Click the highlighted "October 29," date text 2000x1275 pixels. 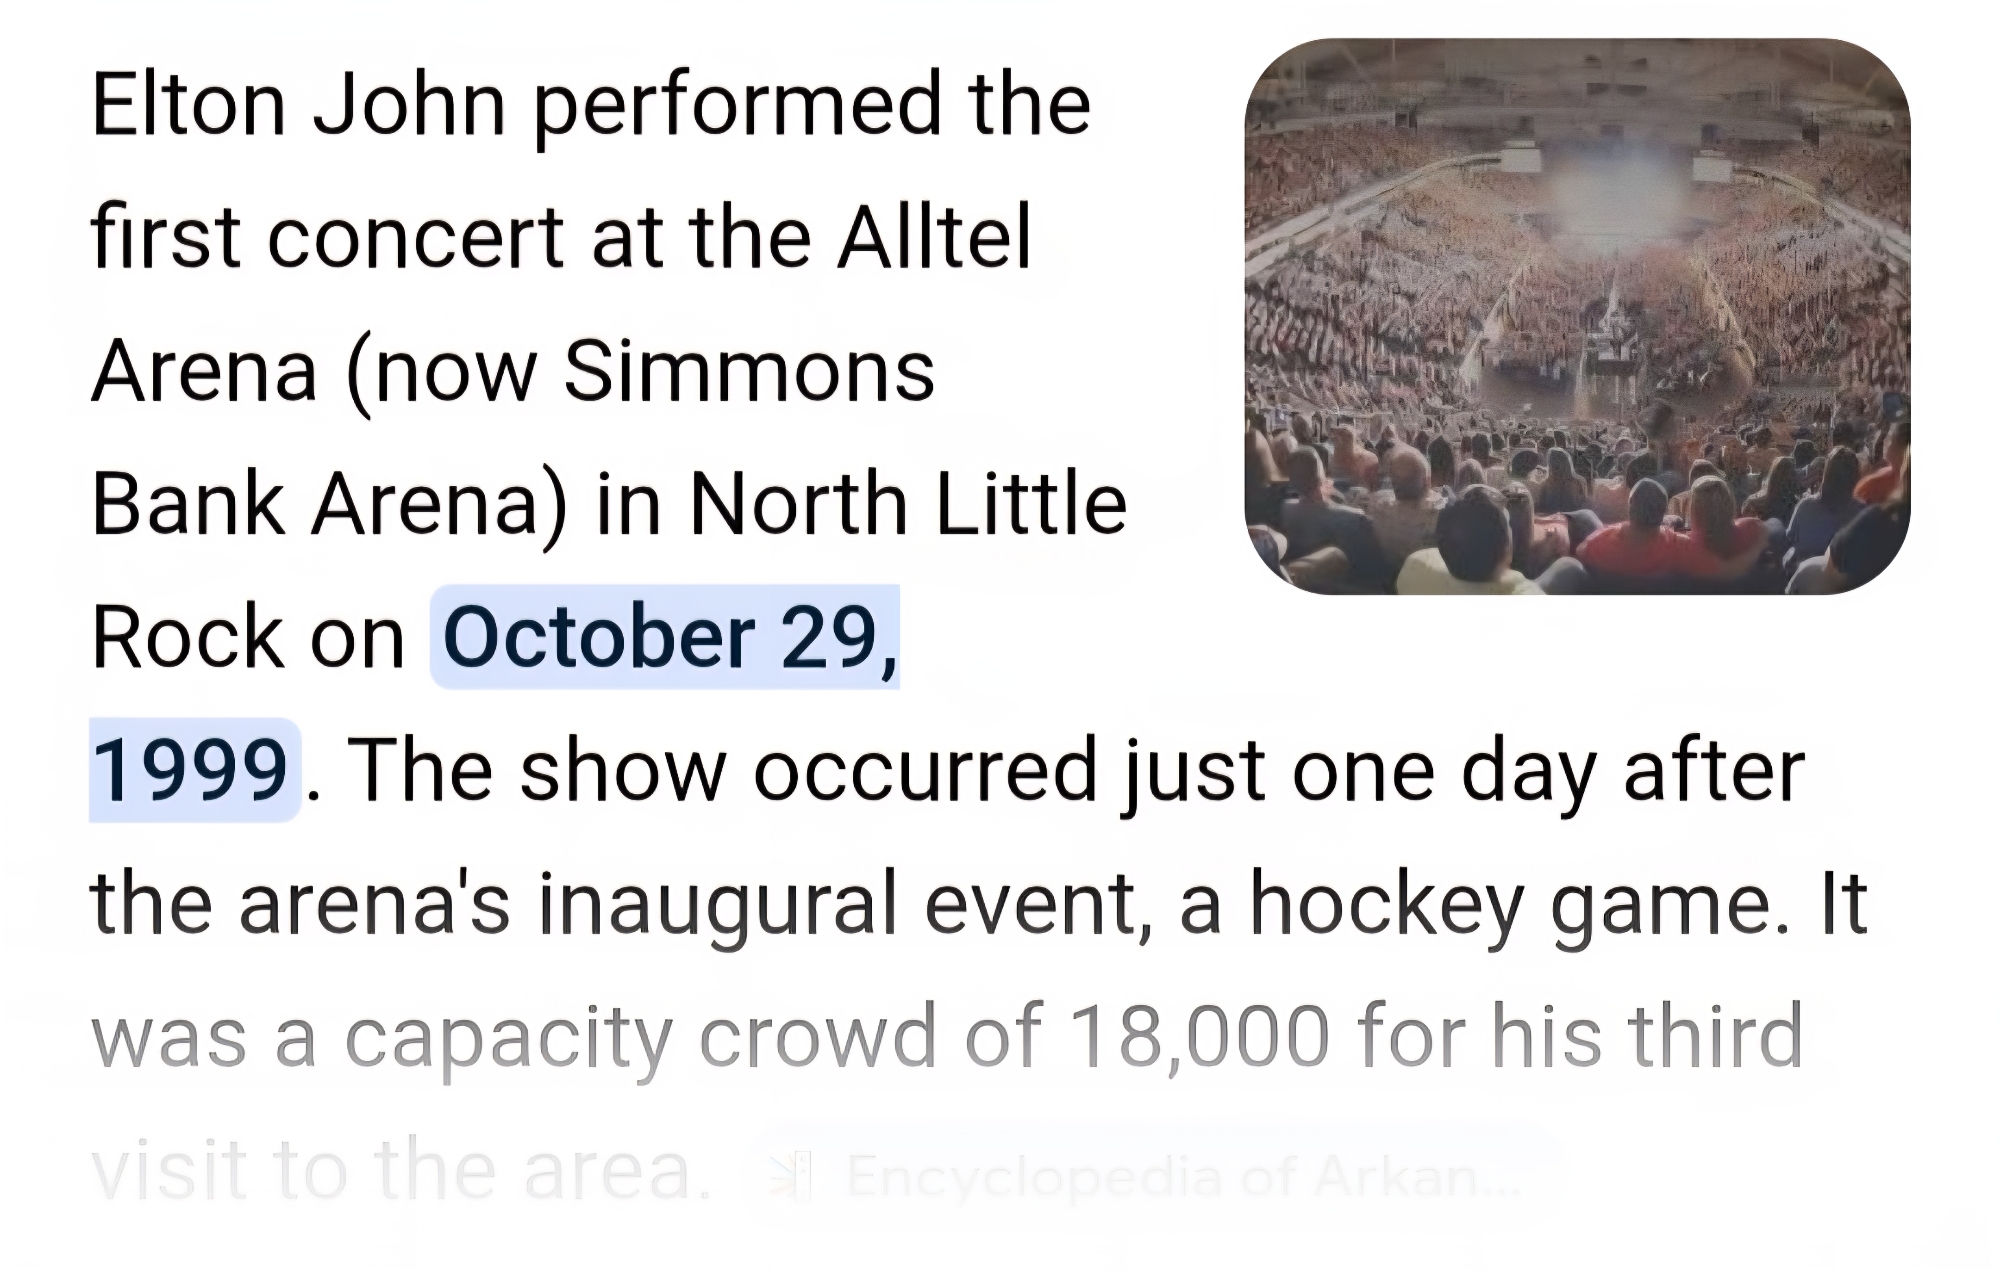click(667, 638)
